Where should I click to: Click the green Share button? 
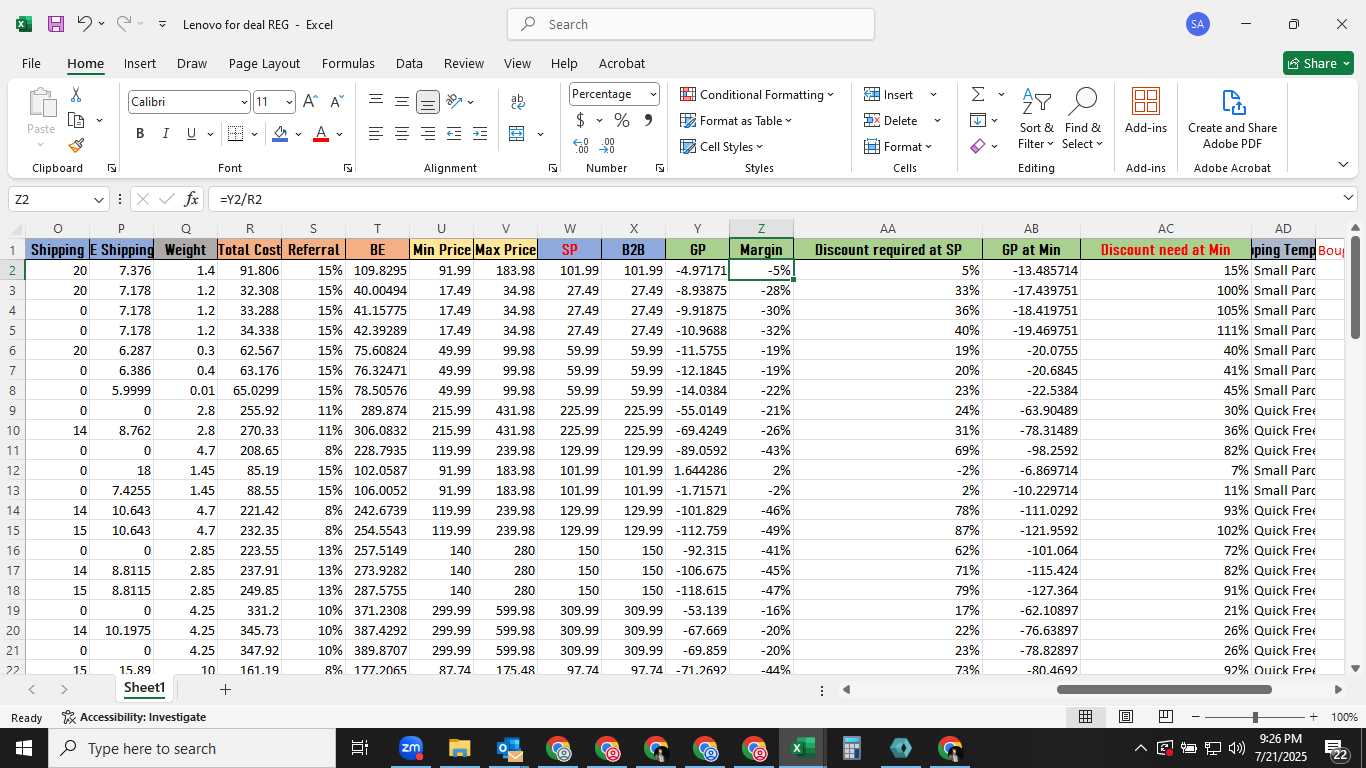point(1318,63)
